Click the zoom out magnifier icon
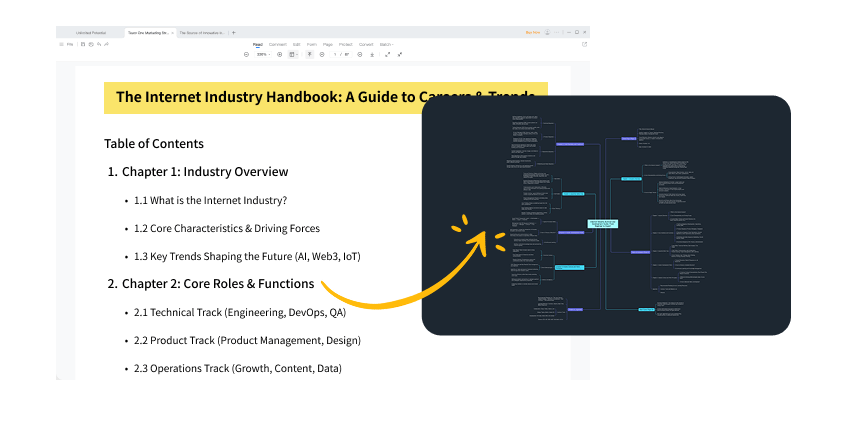Viewport: 848px width, 426px height. tap(246, 54)
